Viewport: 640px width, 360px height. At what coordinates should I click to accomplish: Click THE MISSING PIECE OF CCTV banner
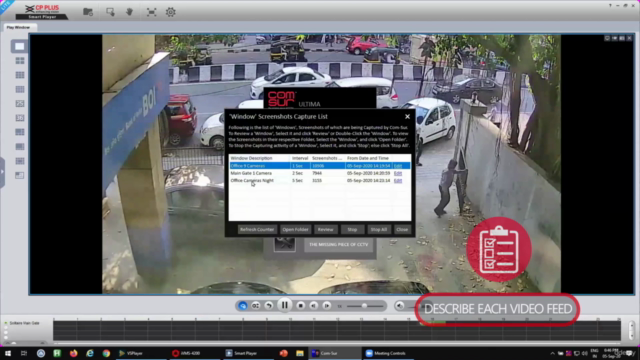pos(338,244)
